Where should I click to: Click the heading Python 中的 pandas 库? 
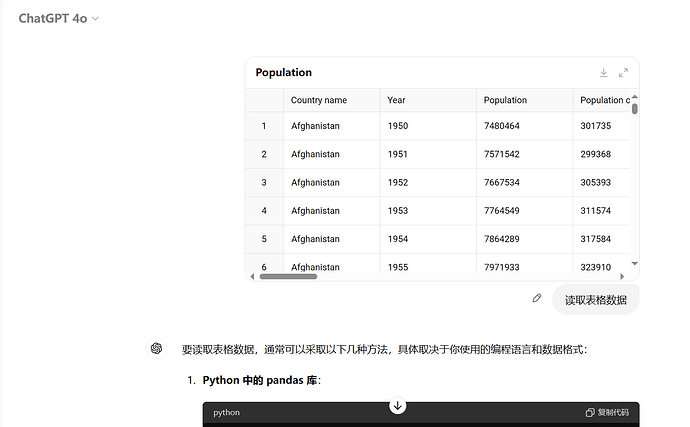(261, 380)
